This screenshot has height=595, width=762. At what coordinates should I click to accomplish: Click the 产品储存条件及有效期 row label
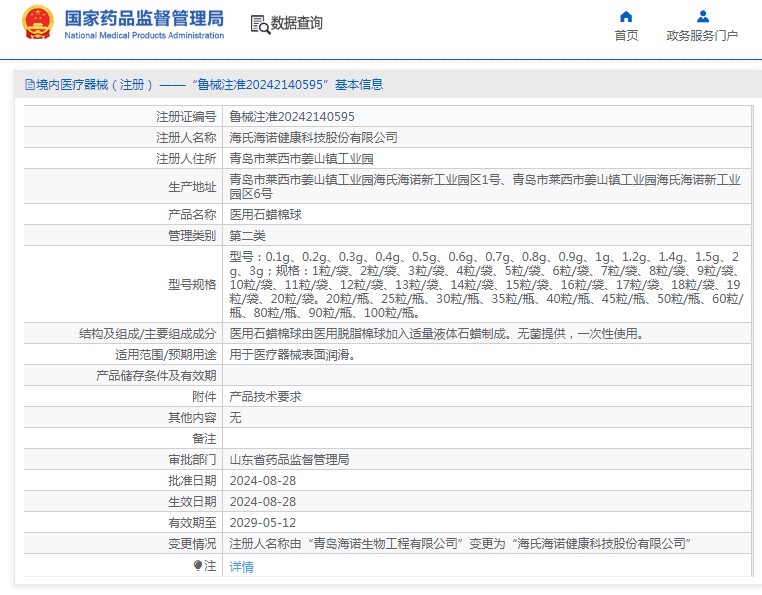156,375
